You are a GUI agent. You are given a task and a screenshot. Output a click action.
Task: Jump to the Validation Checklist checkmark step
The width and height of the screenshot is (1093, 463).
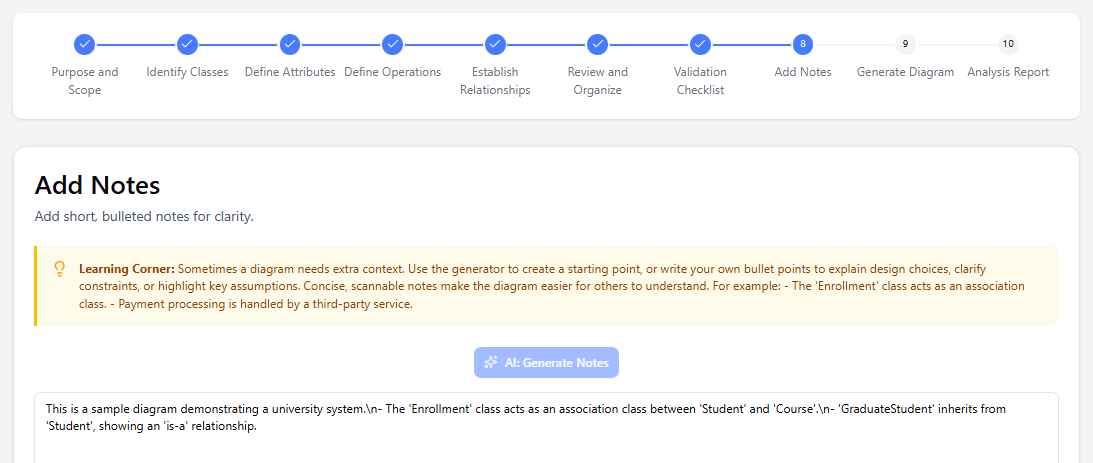pyautogui.click(x=700, y=44)
